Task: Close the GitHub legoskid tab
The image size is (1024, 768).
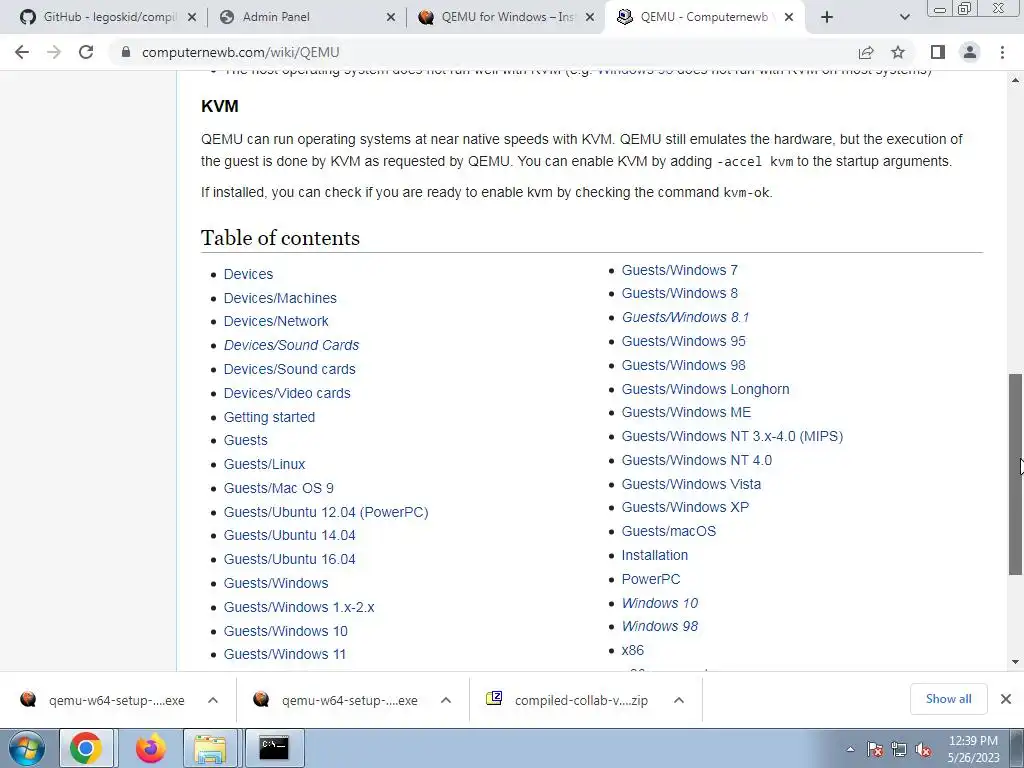Action: pyautogui.click(x=191, y=17)
